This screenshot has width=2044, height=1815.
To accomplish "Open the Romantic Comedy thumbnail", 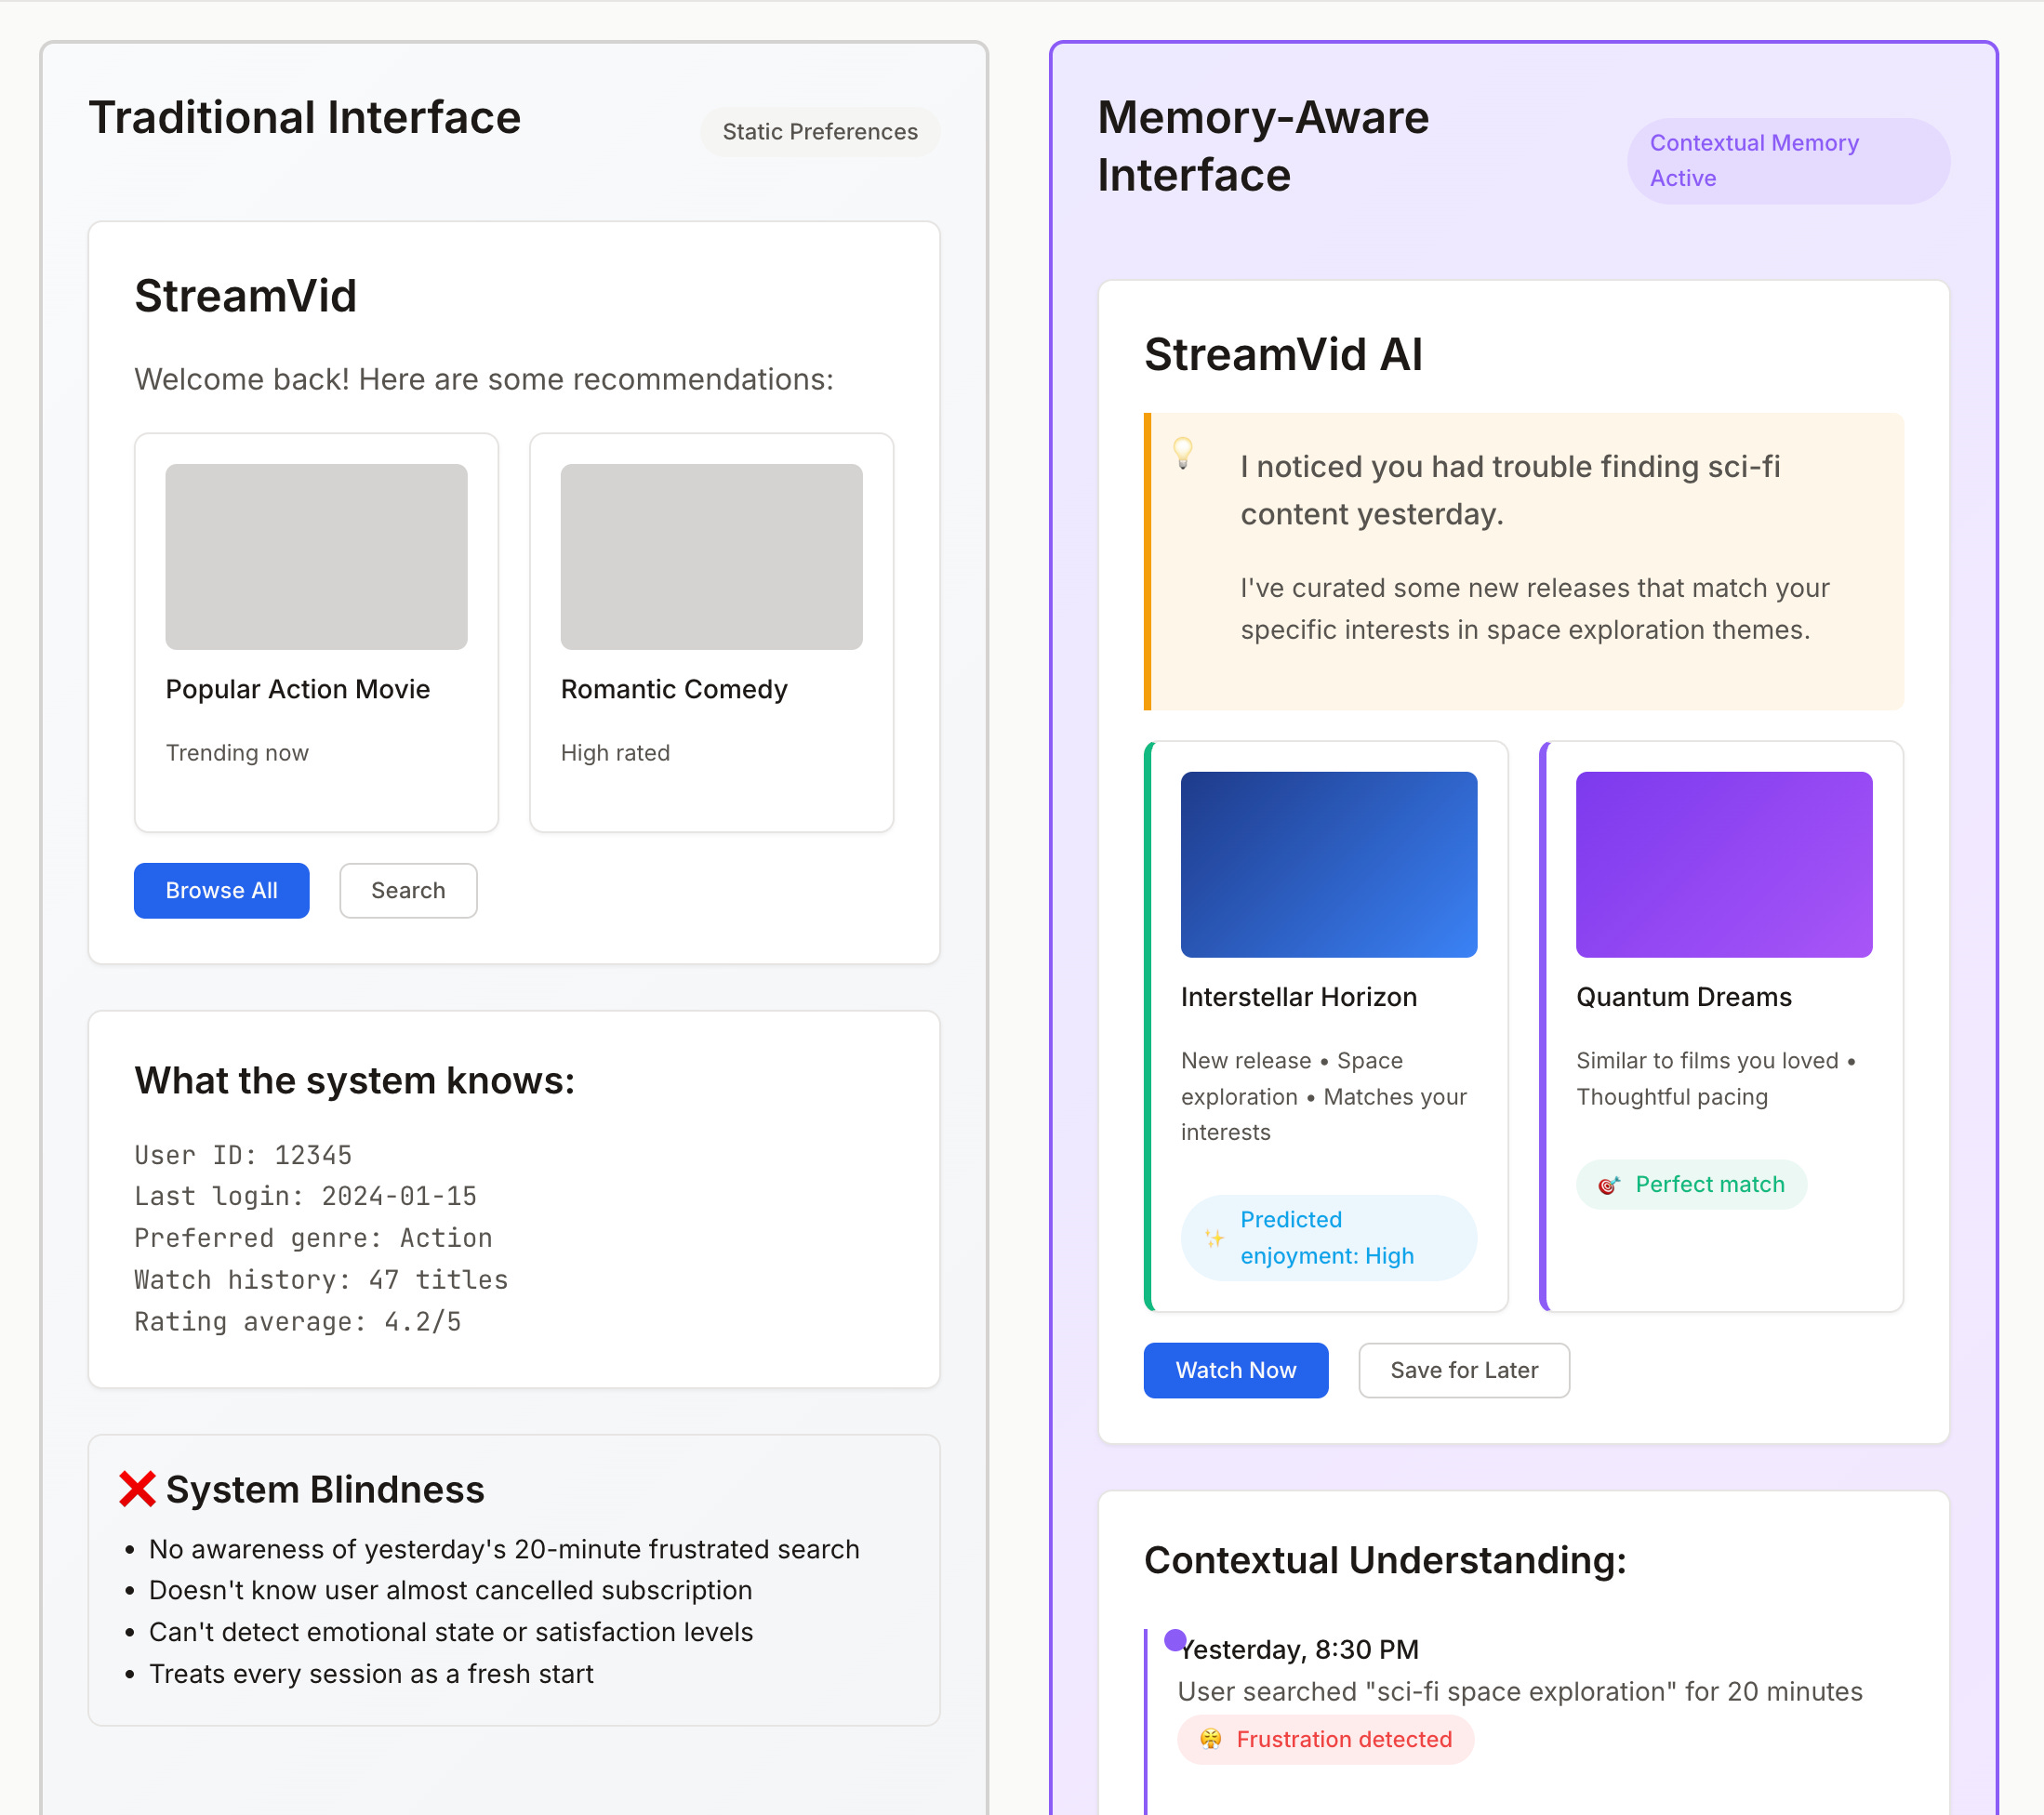I will (x=711, y=556).
